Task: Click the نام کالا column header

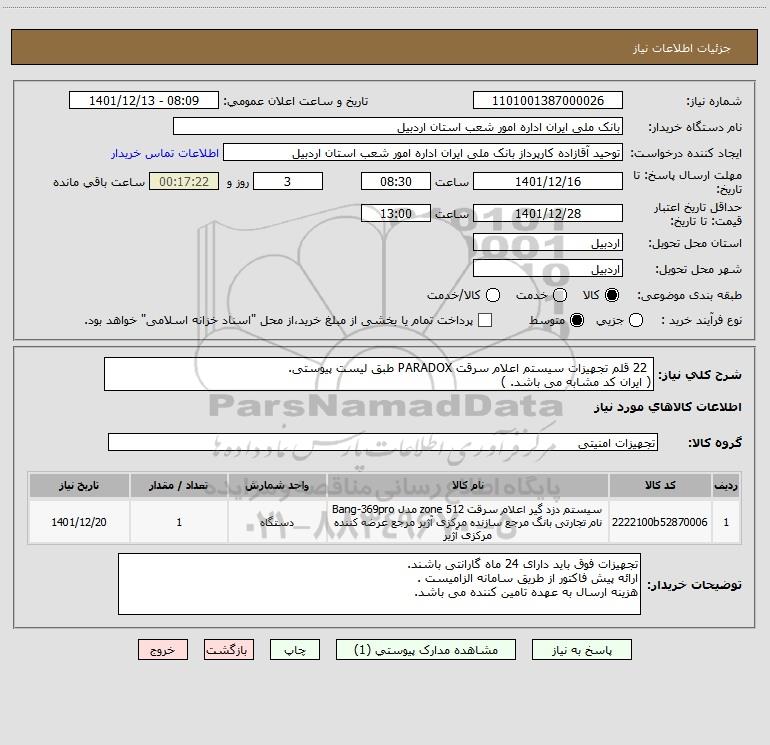Action: tap(468, 485)
